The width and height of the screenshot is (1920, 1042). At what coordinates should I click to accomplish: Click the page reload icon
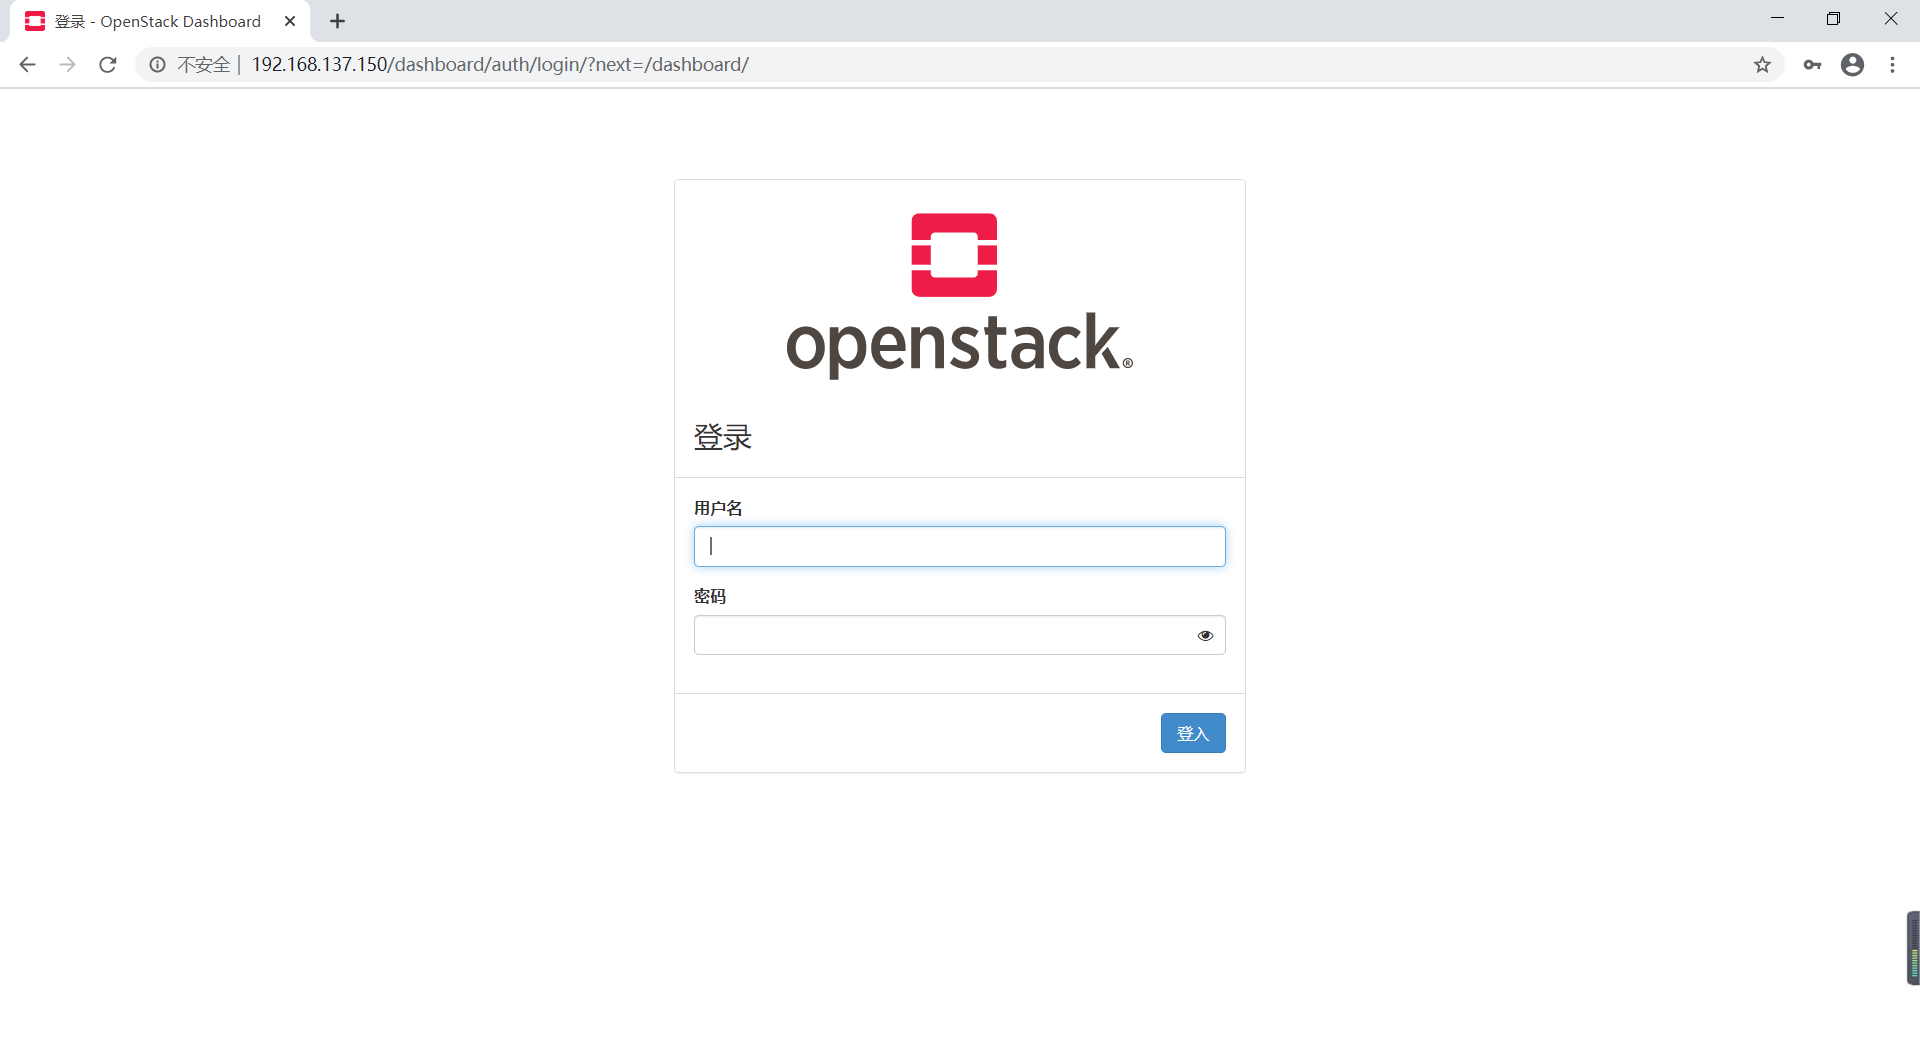coord(107,64)
